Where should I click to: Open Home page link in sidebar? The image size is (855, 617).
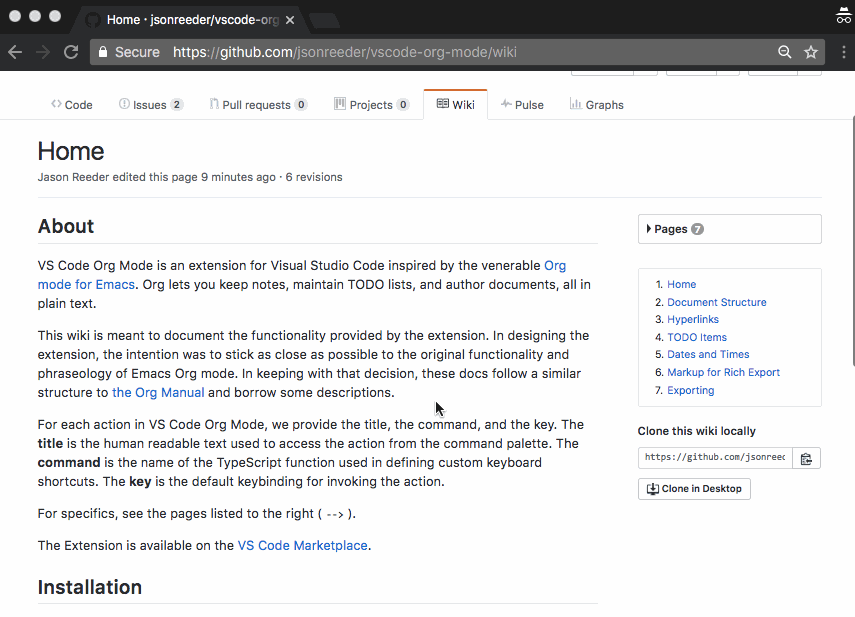(x=682, y=285)
